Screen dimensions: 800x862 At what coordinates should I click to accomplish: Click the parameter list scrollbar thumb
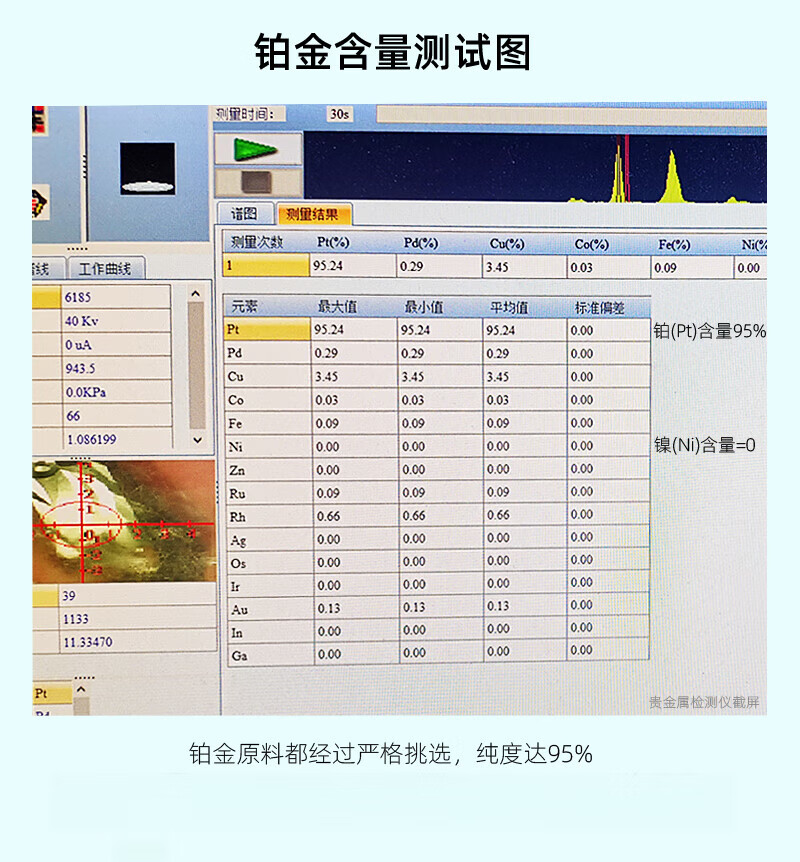(196, 366)
